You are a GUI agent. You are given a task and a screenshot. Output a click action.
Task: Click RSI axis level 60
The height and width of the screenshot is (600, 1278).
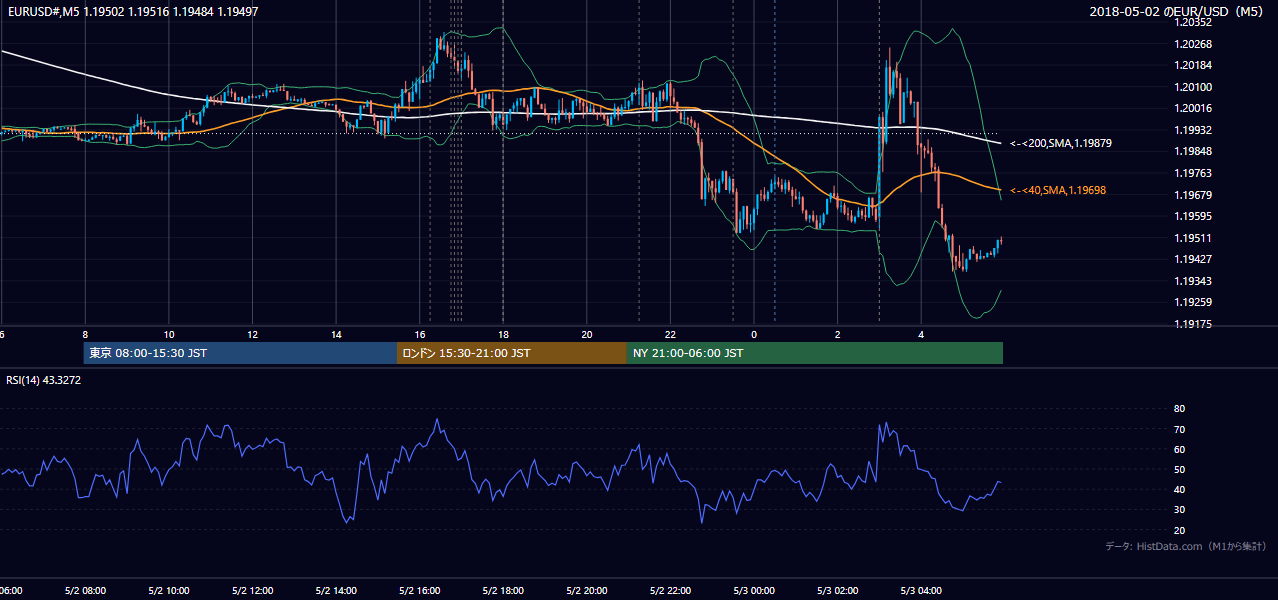click(x=1180, y=449)
